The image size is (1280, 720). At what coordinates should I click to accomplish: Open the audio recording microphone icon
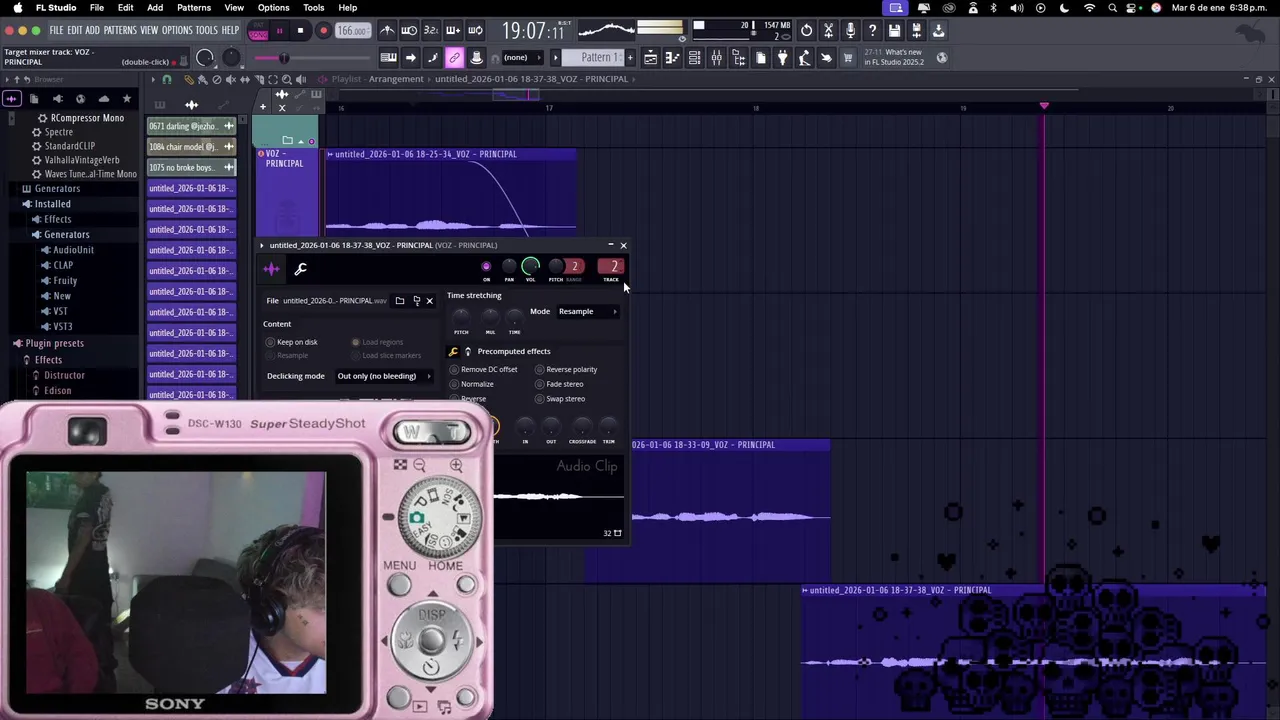coord(850,31)
